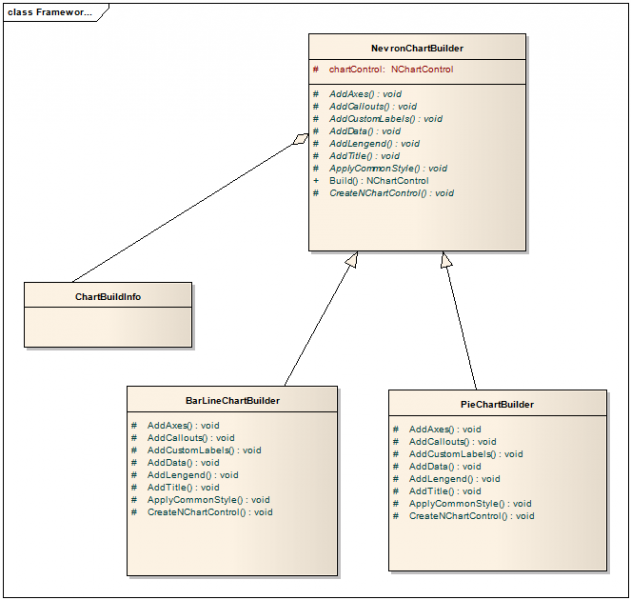Click the left inheritance arrowhead under NevronChartBuilder
Image resolution: width=631 pixels, height=600 pixels.
click(350, 261)
